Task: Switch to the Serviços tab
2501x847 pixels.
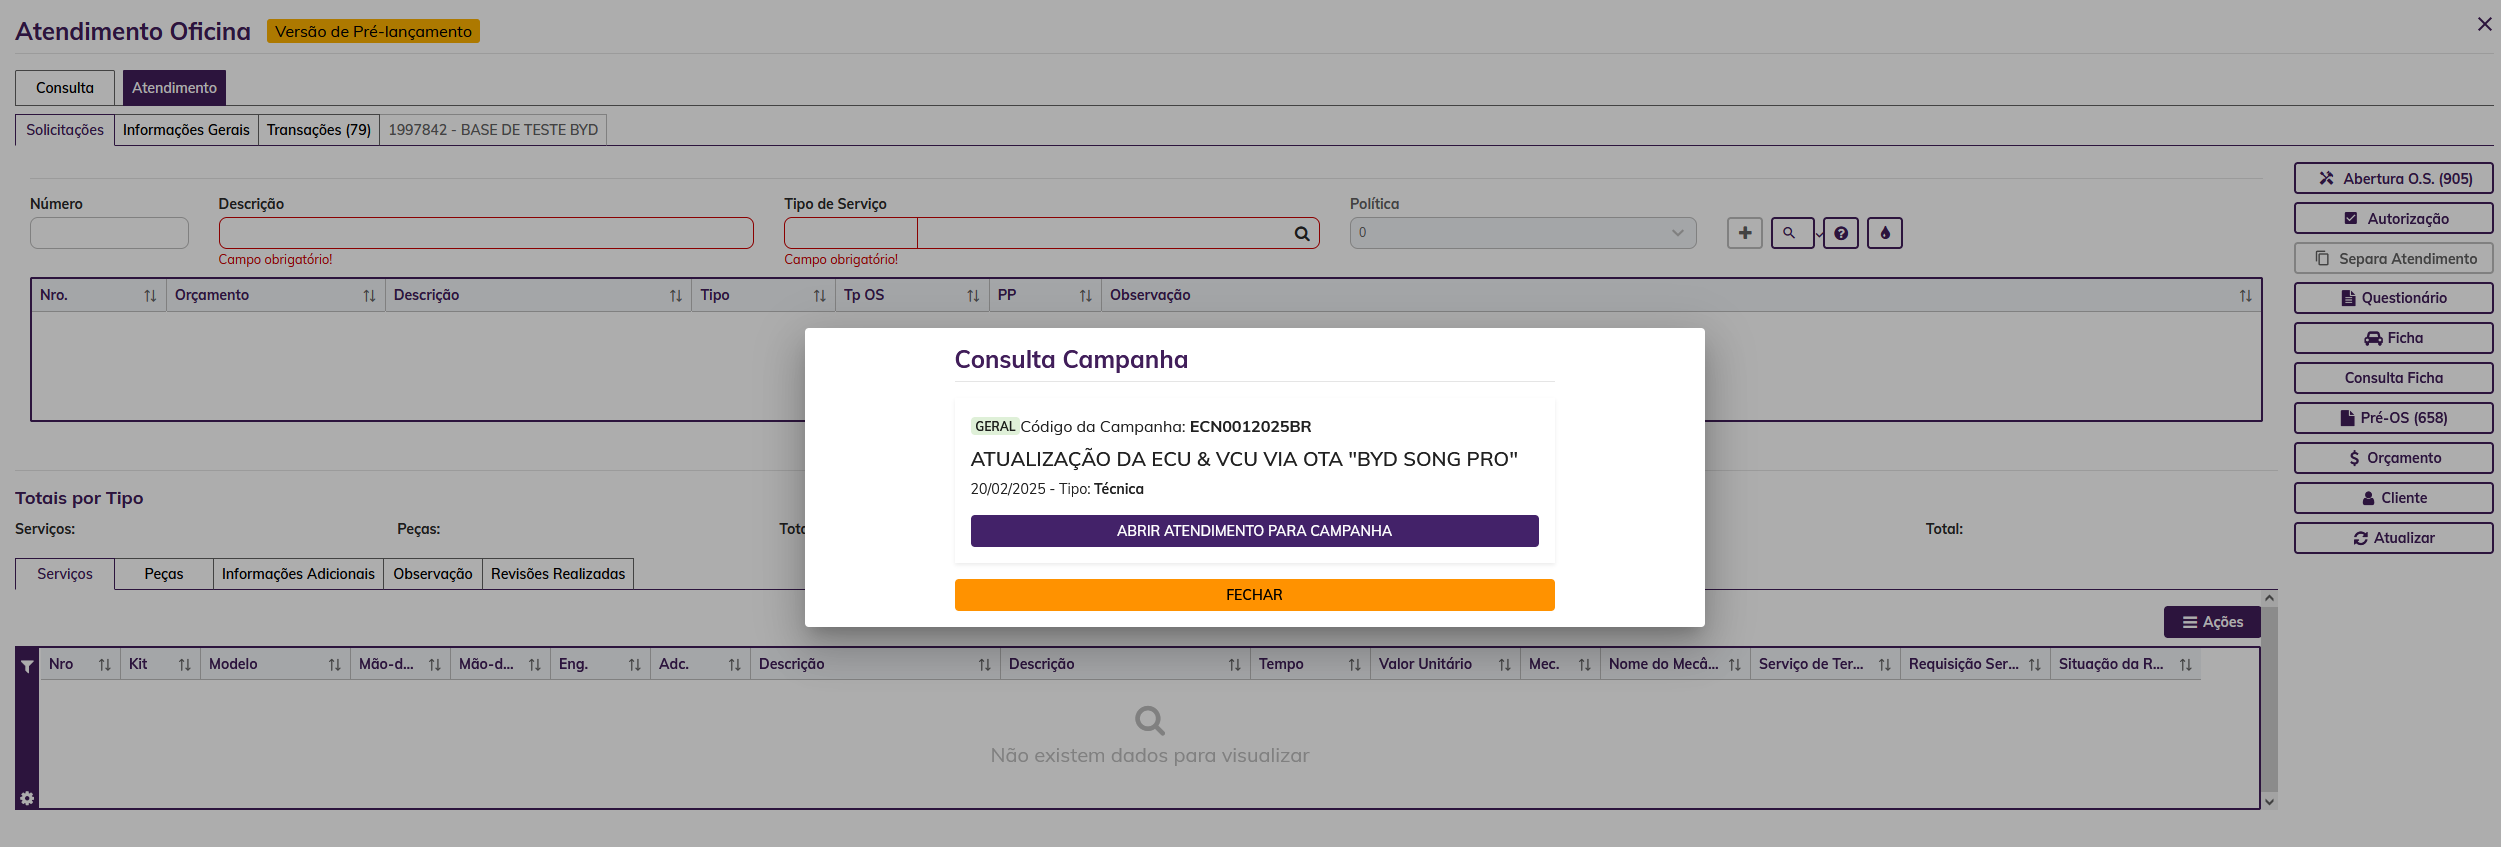Action: (x=65, y=574)
